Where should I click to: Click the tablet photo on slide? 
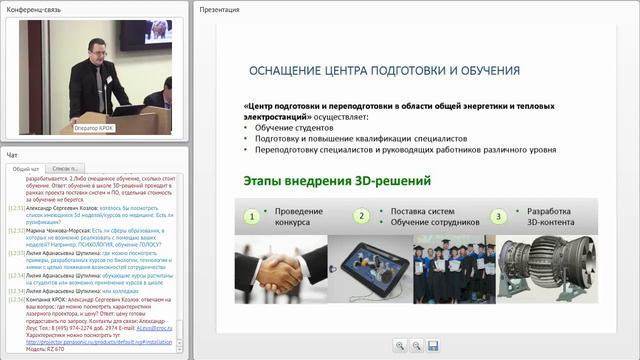click(x=371, y=269)
